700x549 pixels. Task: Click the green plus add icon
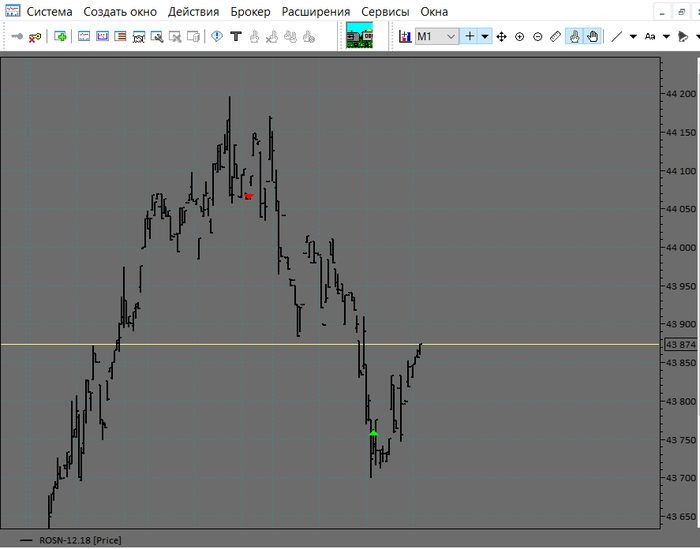(60, 36)
